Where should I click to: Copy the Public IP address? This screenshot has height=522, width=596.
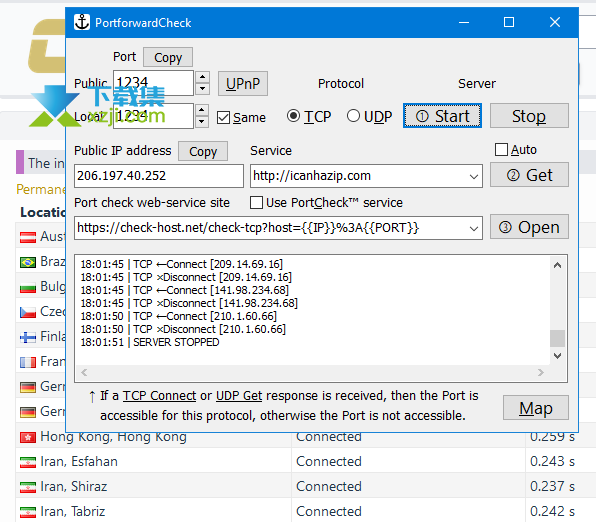203,151
